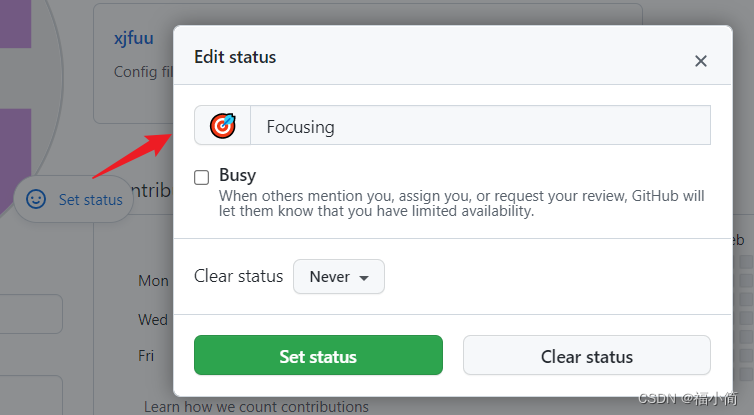Screen dimensions: 754x415
Task: Click the green Set status button
Action: [x=318, y=355]
